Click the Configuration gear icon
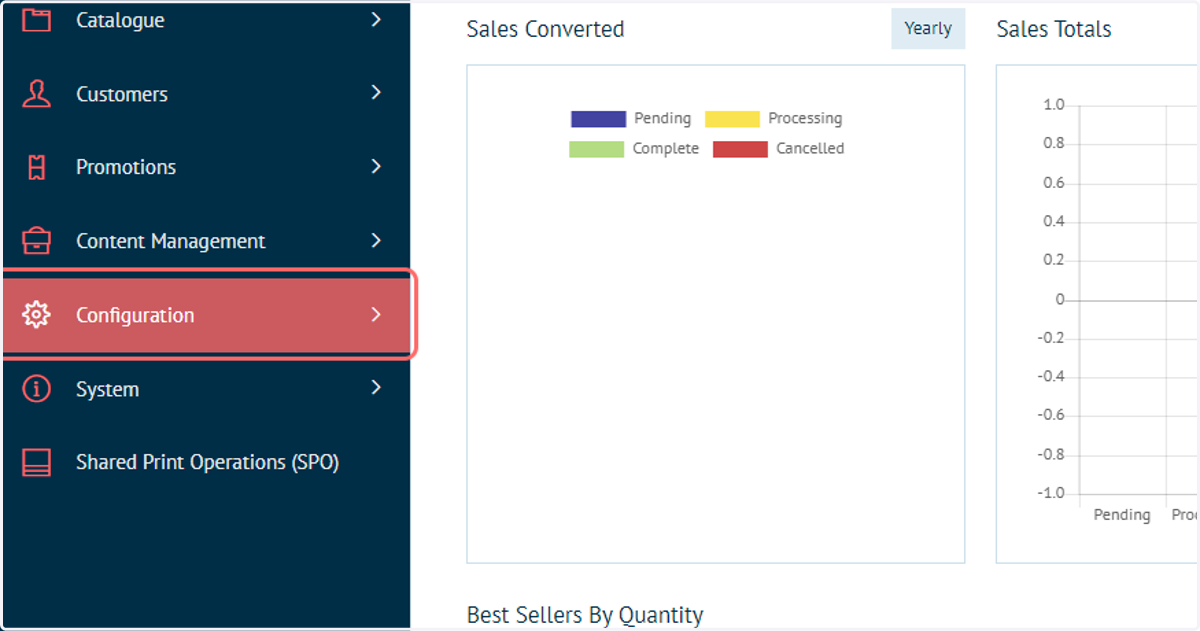The image size is (1200, 631). pos(37,315)
